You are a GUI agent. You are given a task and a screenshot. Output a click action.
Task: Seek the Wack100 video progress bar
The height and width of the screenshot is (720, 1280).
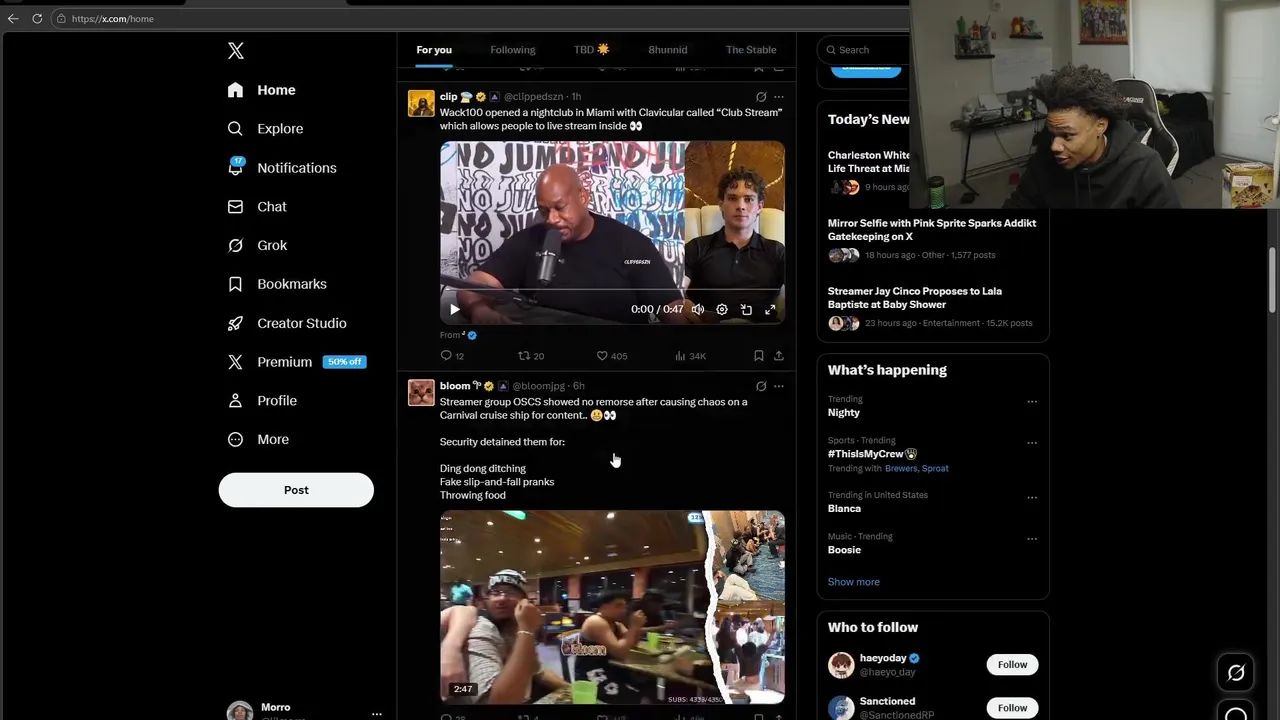pyautogui.click(x=612, y=291)
